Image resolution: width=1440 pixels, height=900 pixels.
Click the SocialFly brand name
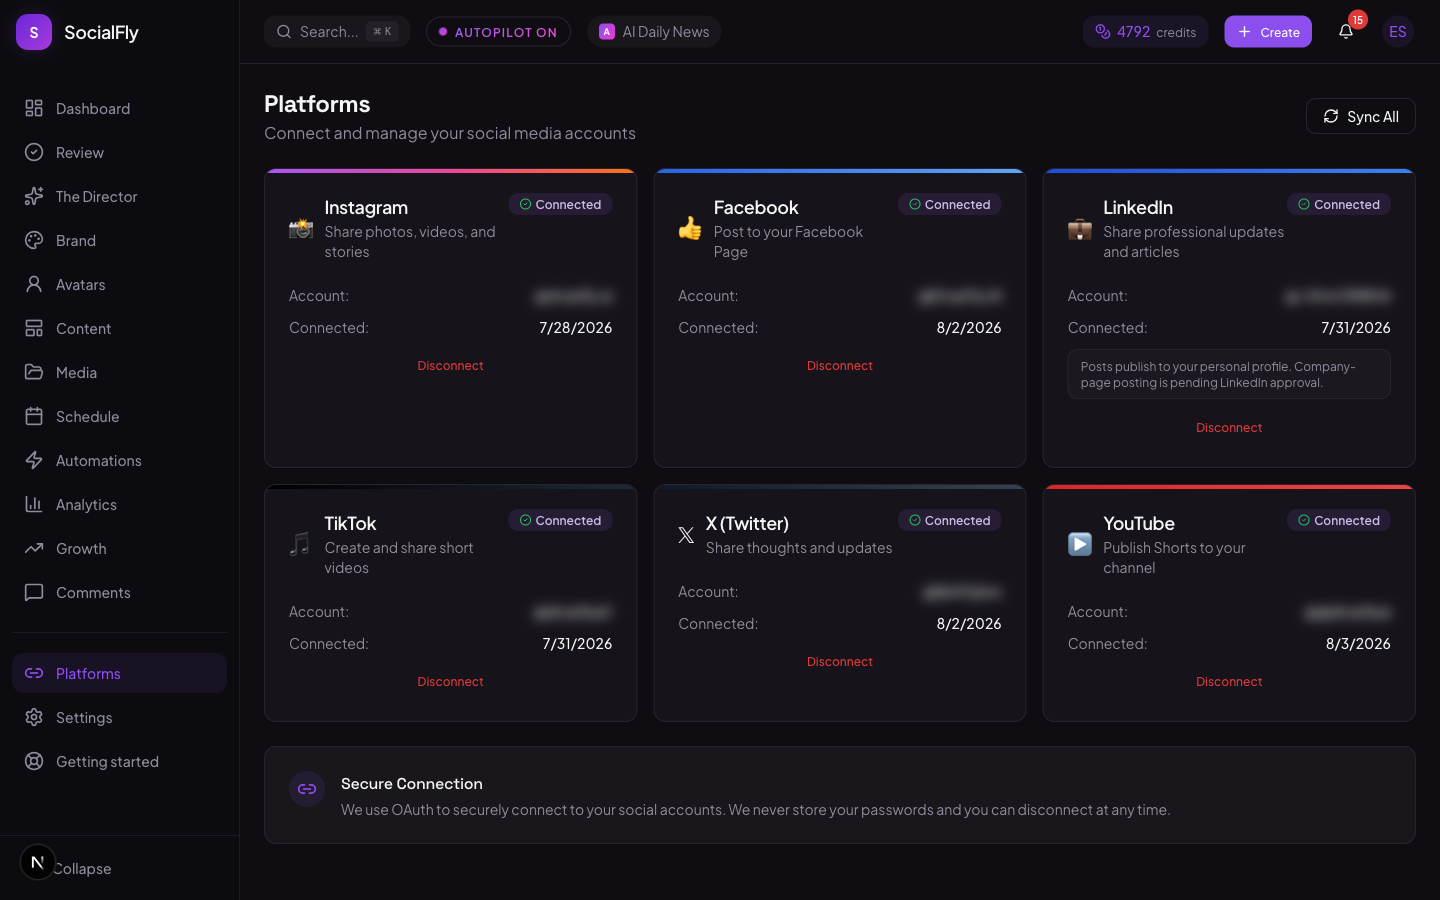click(101, 32)
